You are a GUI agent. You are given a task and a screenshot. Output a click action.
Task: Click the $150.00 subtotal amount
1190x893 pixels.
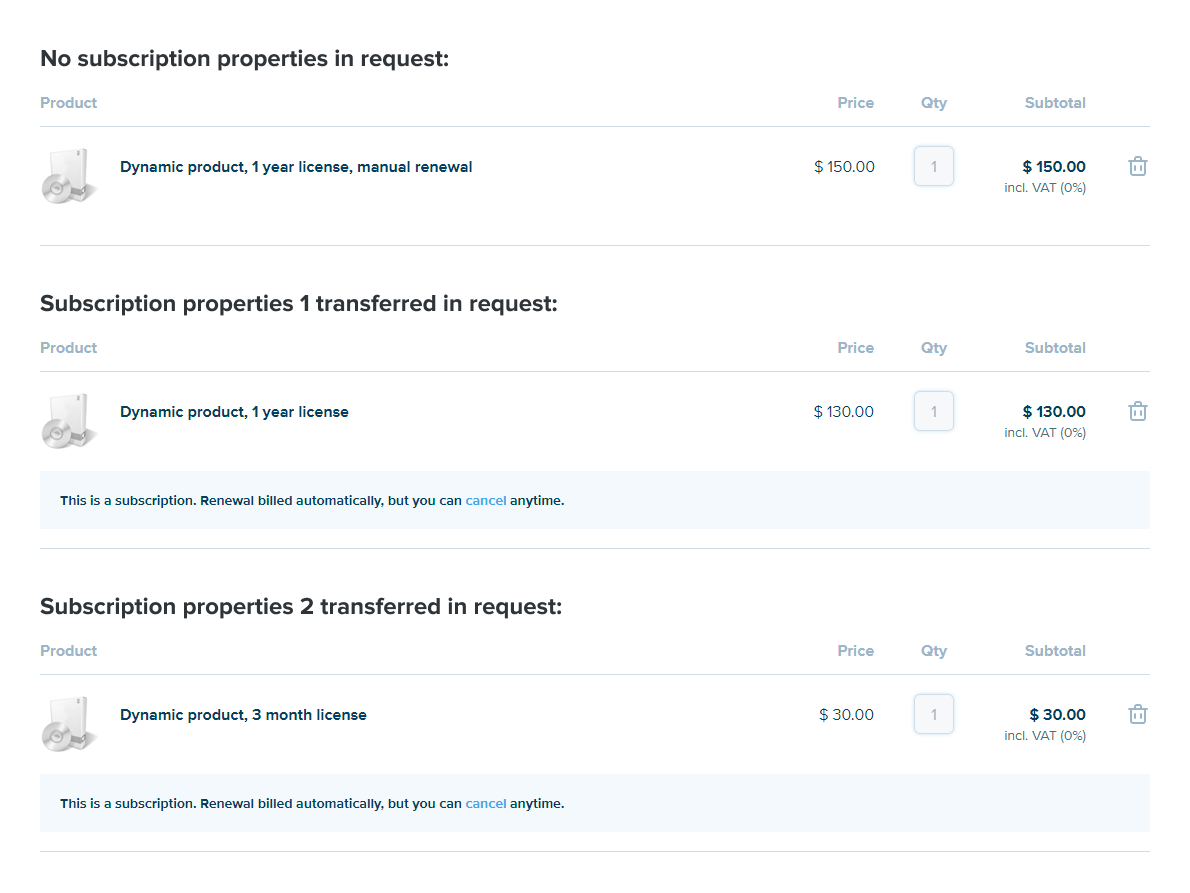(x=1054, y=167)
